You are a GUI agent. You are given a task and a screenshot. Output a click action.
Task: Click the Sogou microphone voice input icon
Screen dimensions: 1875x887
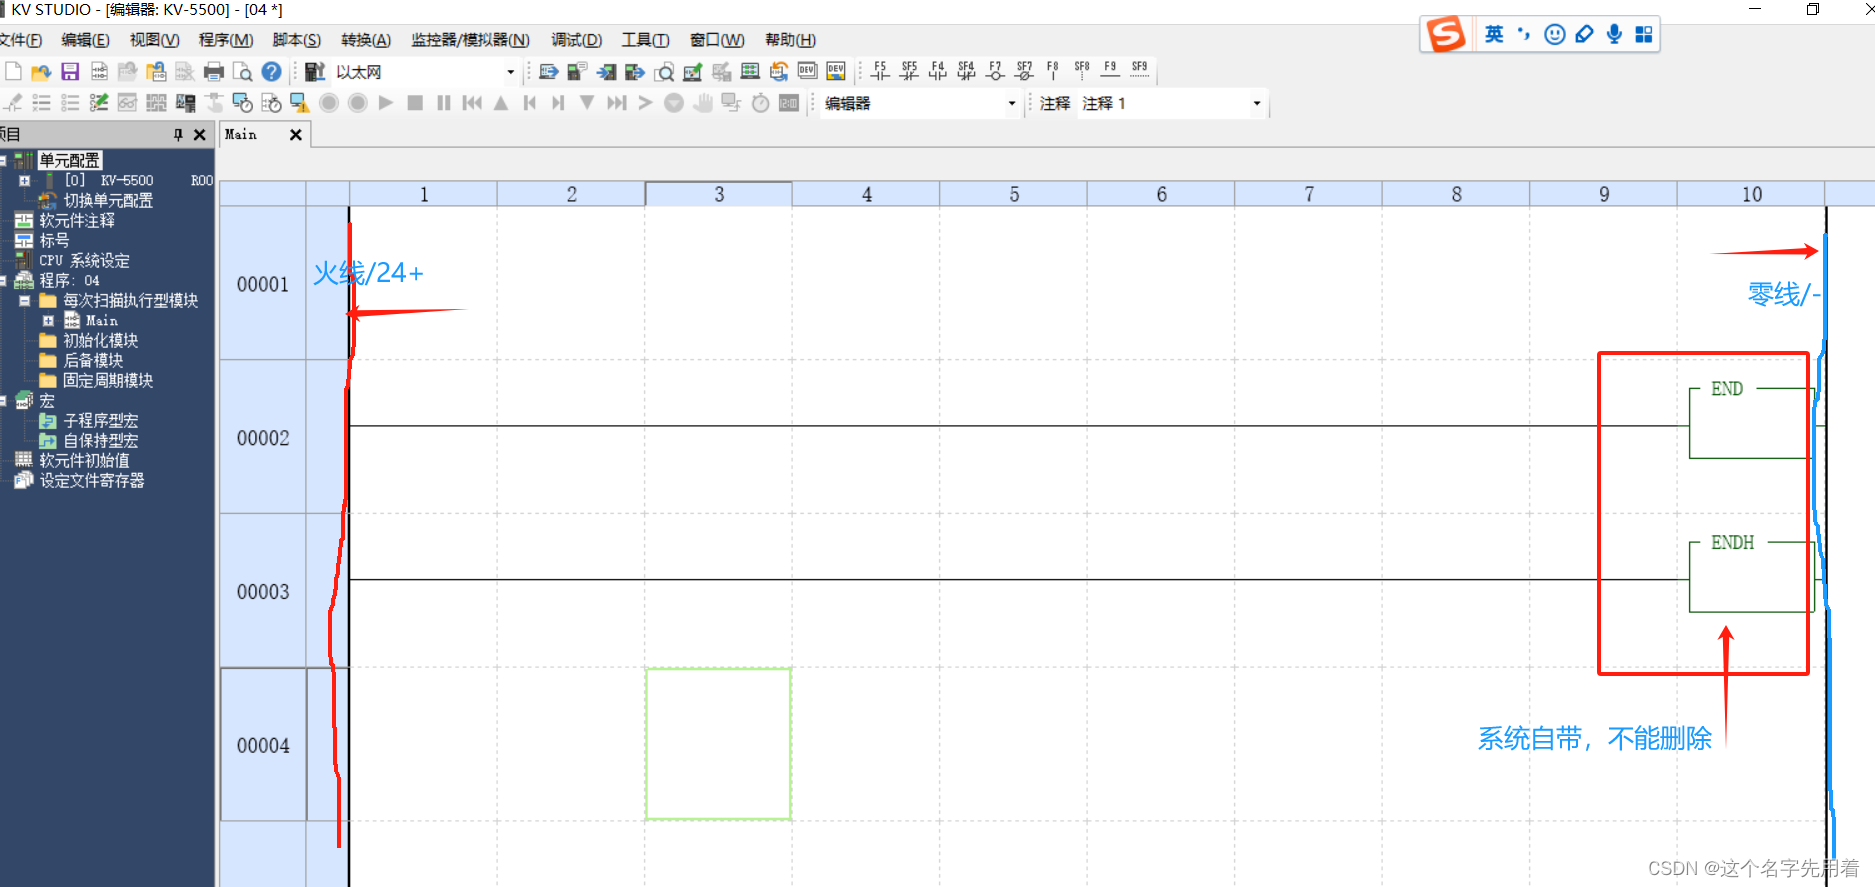(1614, 34)
